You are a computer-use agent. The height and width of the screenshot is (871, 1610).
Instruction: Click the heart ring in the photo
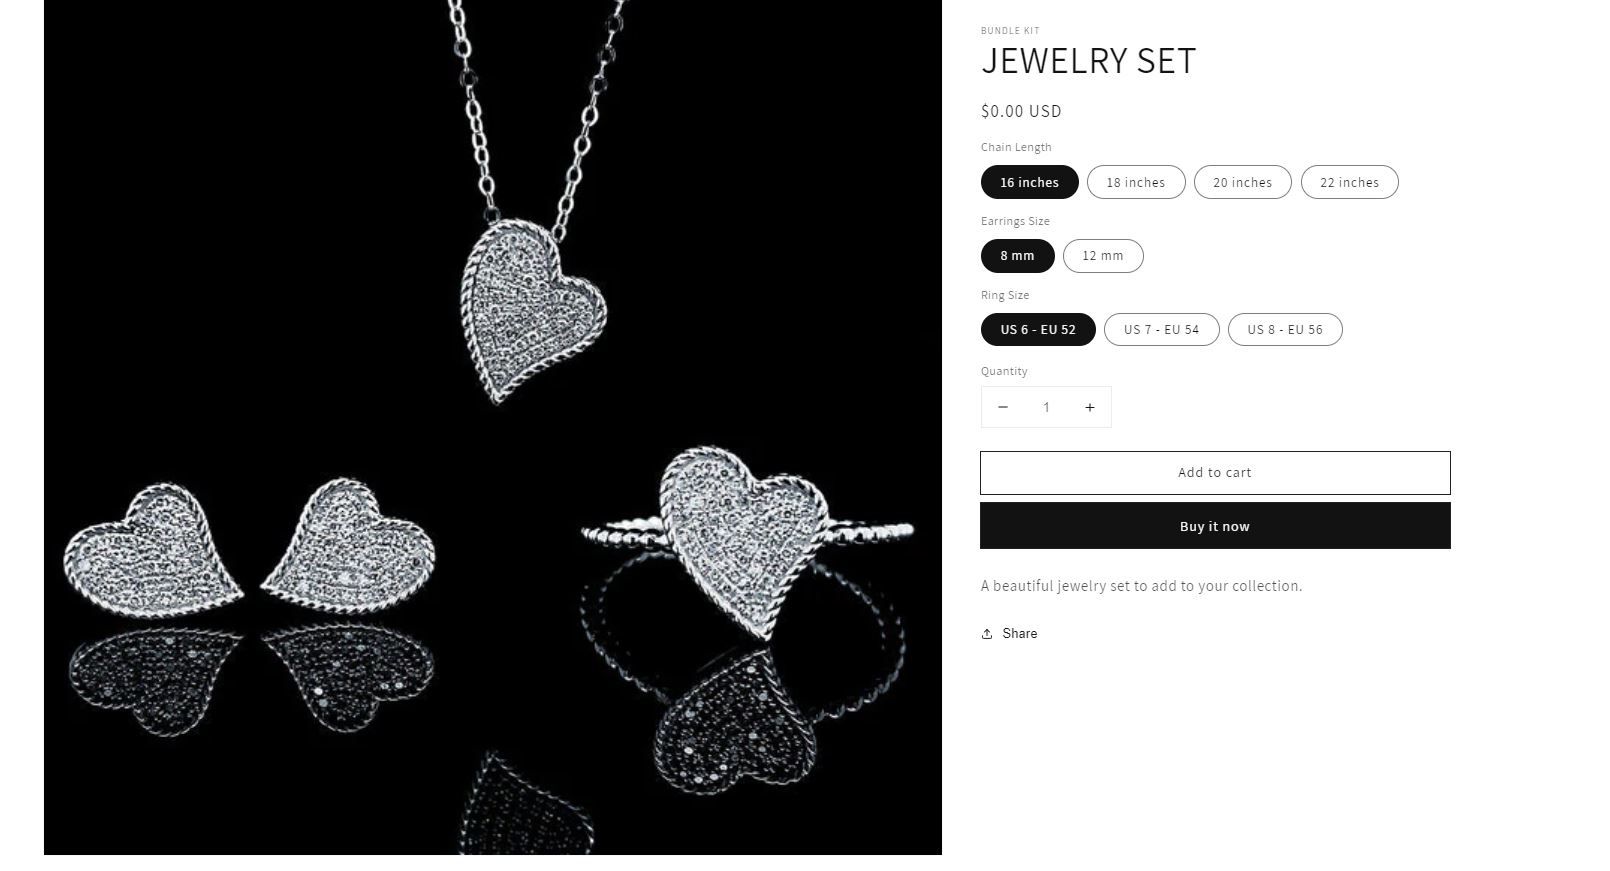(x=746, y=538)
